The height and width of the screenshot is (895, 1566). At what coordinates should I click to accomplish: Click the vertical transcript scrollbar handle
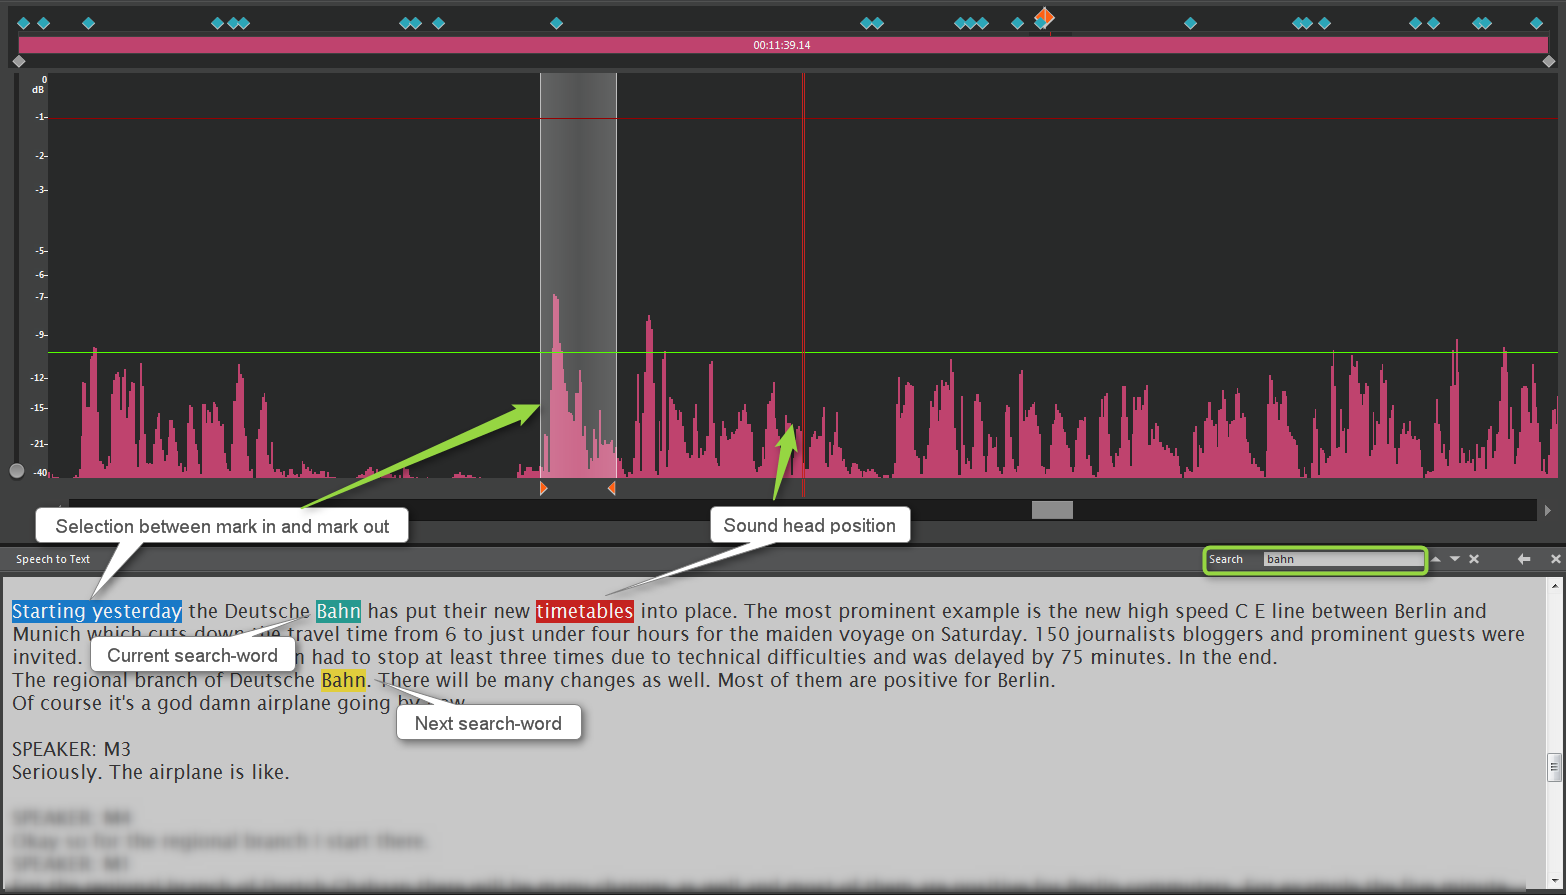(x=1554, y=767)
